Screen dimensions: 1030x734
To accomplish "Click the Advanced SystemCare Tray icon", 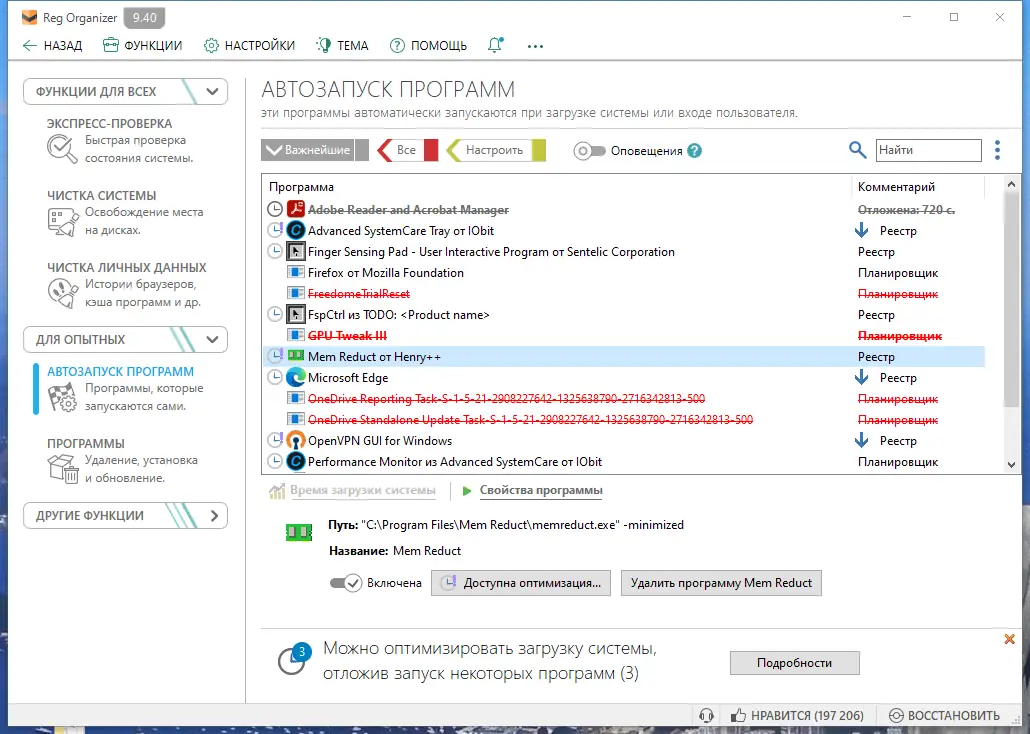I will [x=296, y=230].
